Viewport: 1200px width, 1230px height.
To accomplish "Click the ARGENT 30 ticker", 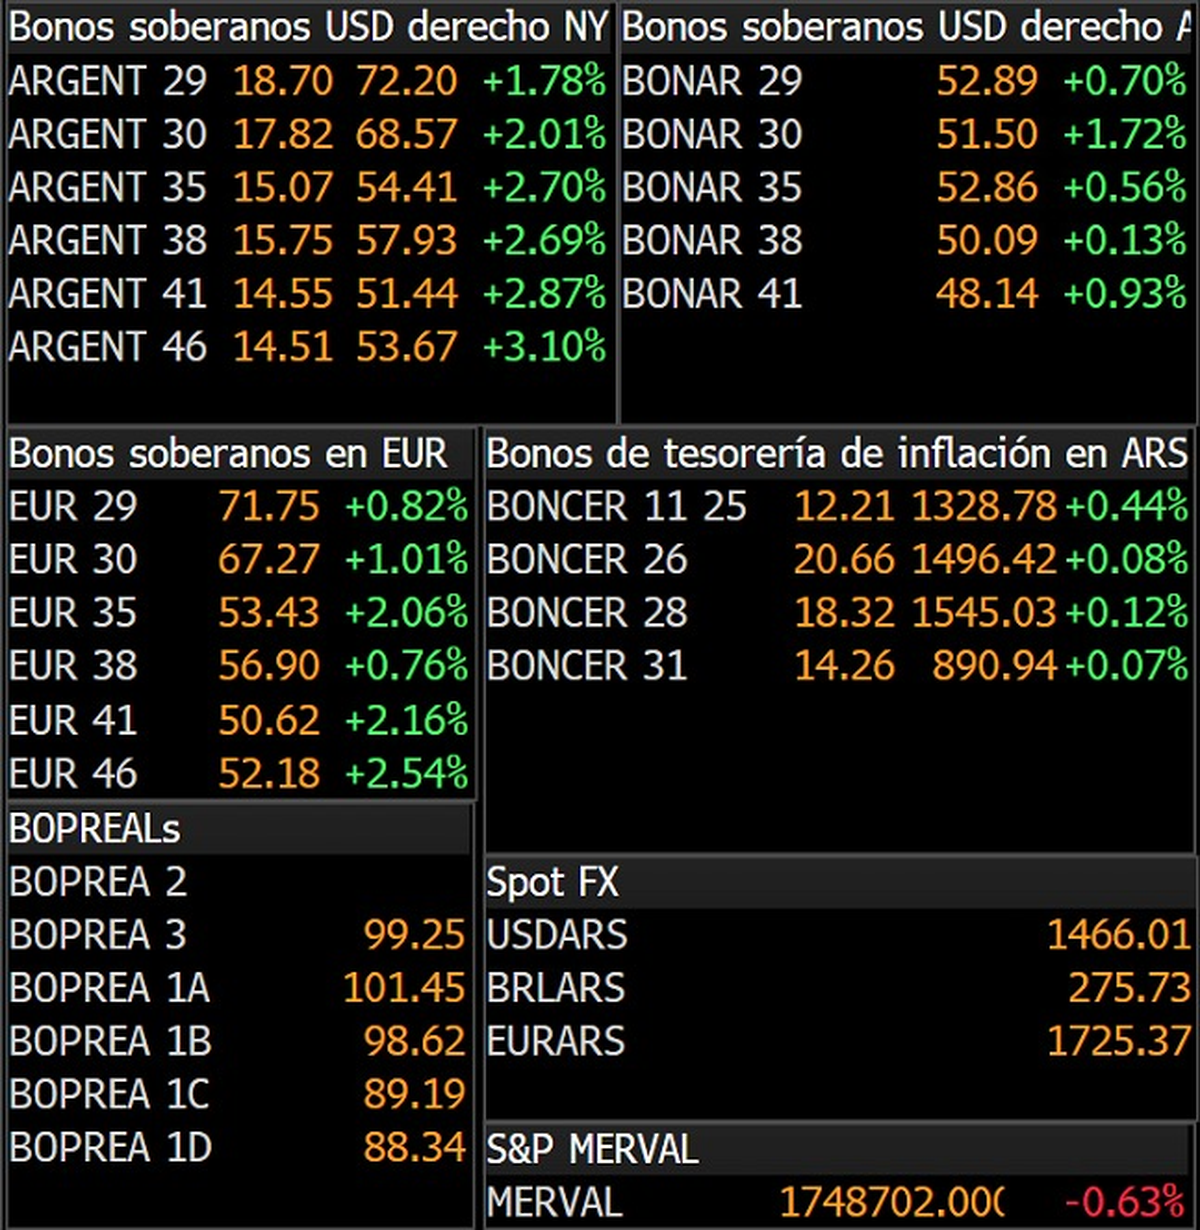I will pos(108,134).
